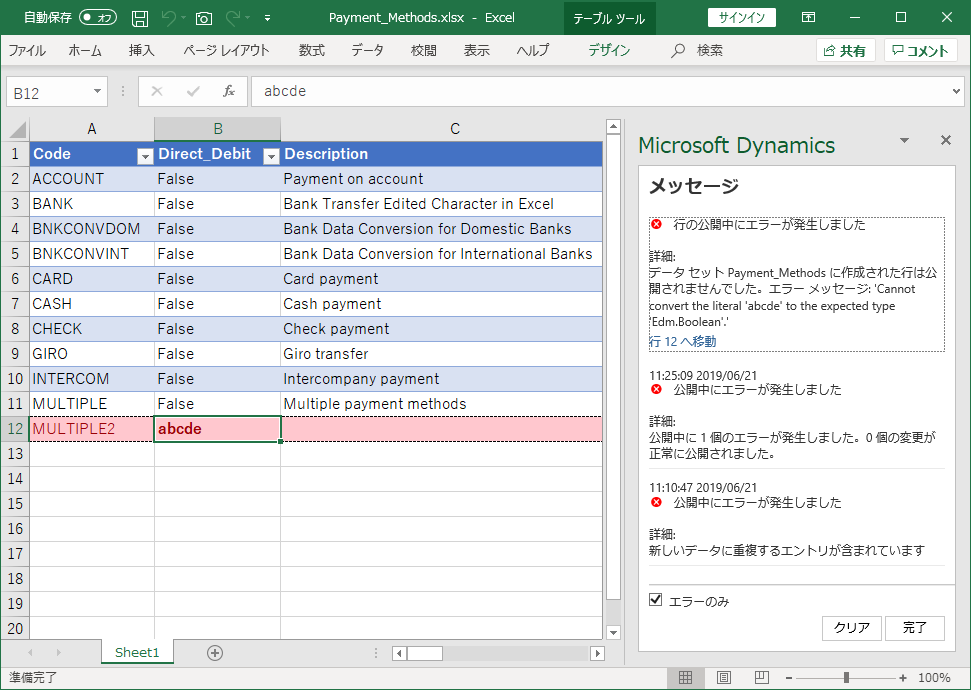Switch to Page Break Preview icon
The image size is (971, 690).
pos(762,678)
